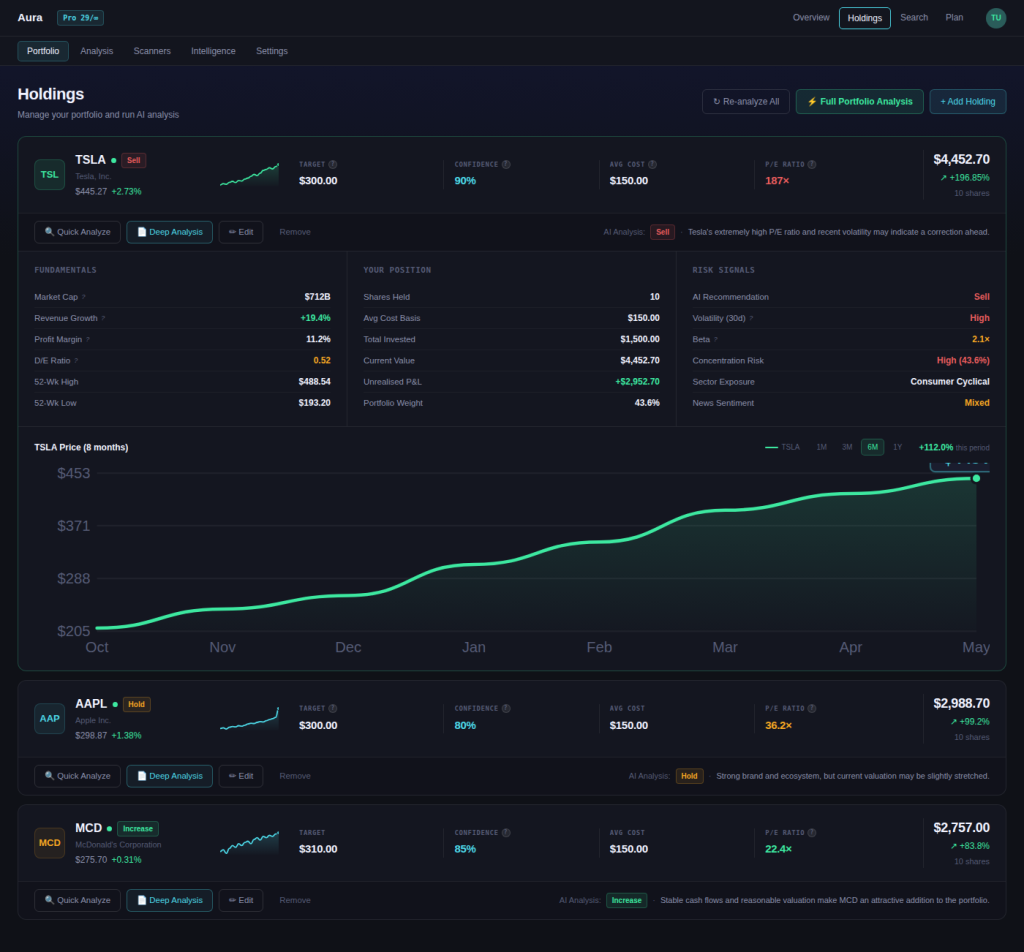Switch chart range to 1Y
Image resolution: width=1024 pixels, height=952 pixels.
(898, 447)
